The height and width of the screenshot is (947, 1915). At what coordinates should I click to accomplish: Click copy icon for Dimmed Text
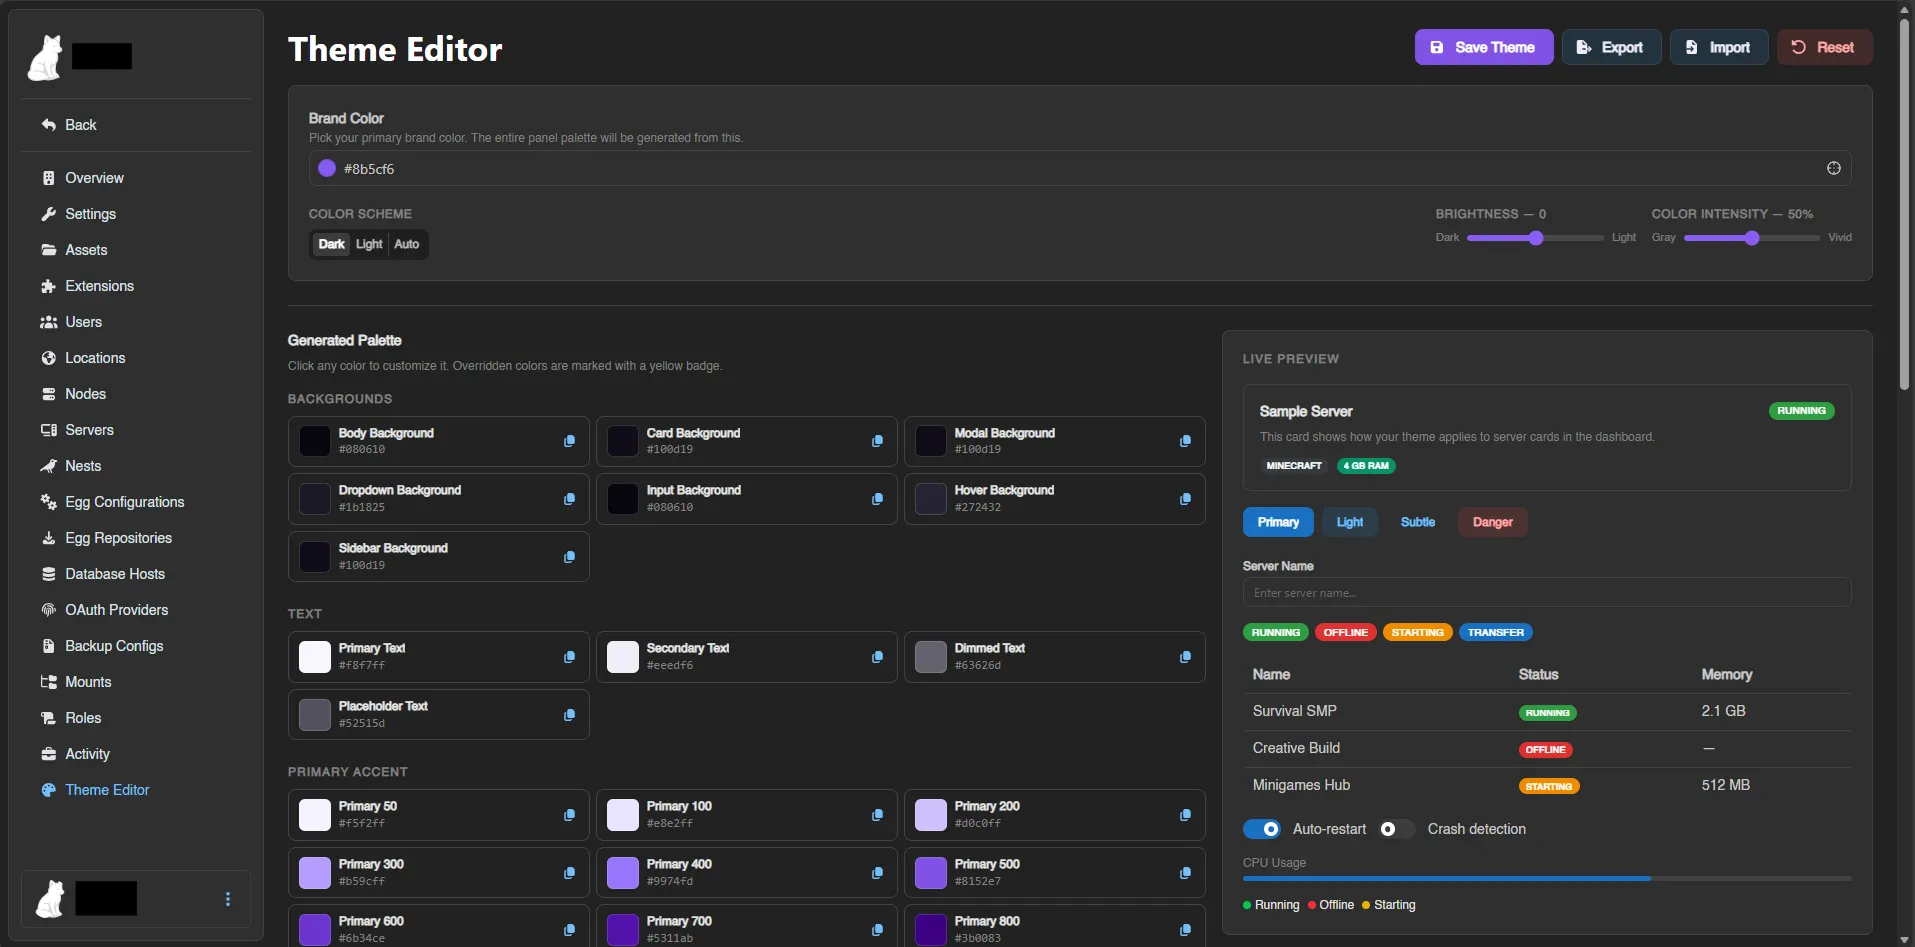tap(1185, 657)
